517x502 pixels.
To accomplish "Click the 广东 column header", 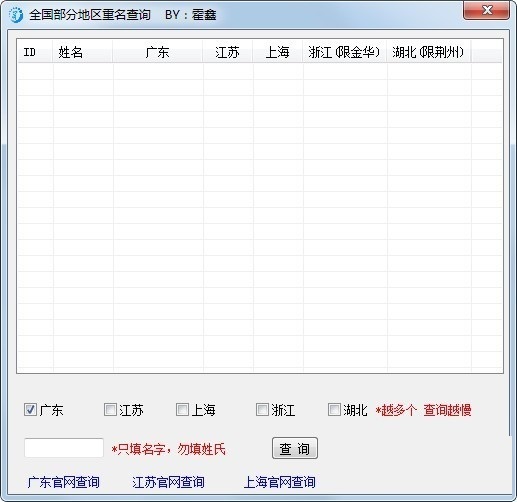I will pyautogui.click(x=158, y=52).
